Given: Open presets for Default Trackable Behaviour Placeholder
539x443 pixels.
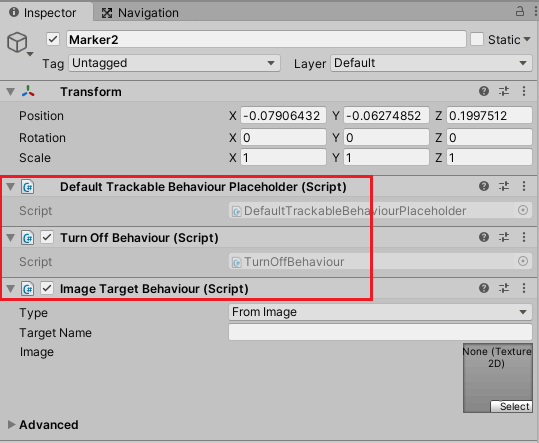Looking at the screenshot, I should [x=504, y=186].
